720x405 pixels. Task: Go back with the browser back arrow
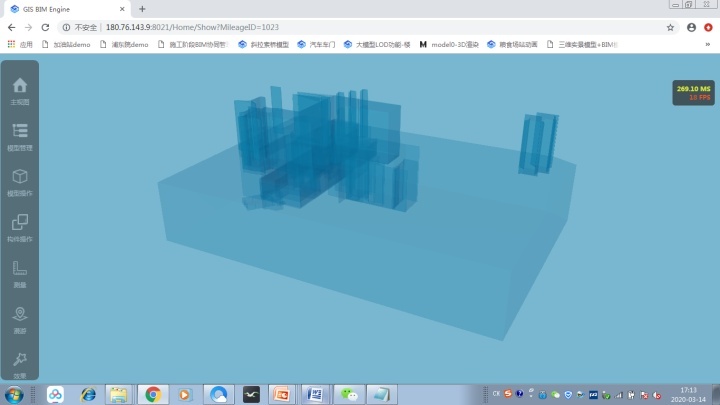[11, 28]
